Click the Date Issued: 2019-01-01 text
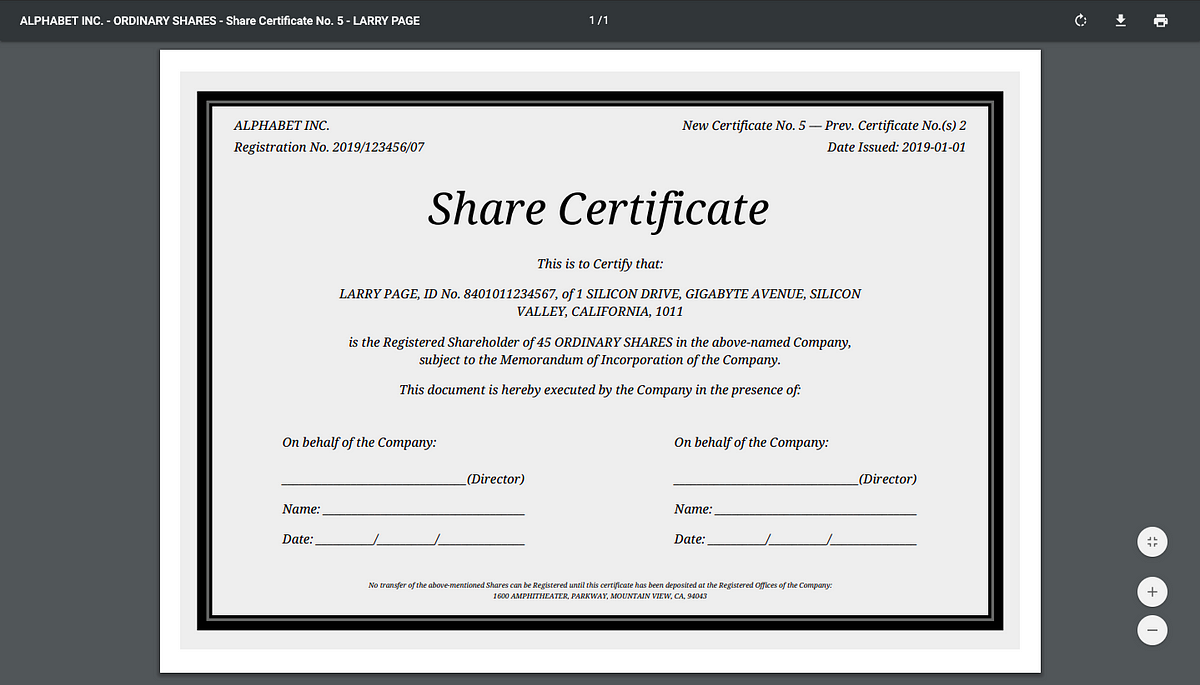Viewport: 1200px width, 685px height. point(897,147)
